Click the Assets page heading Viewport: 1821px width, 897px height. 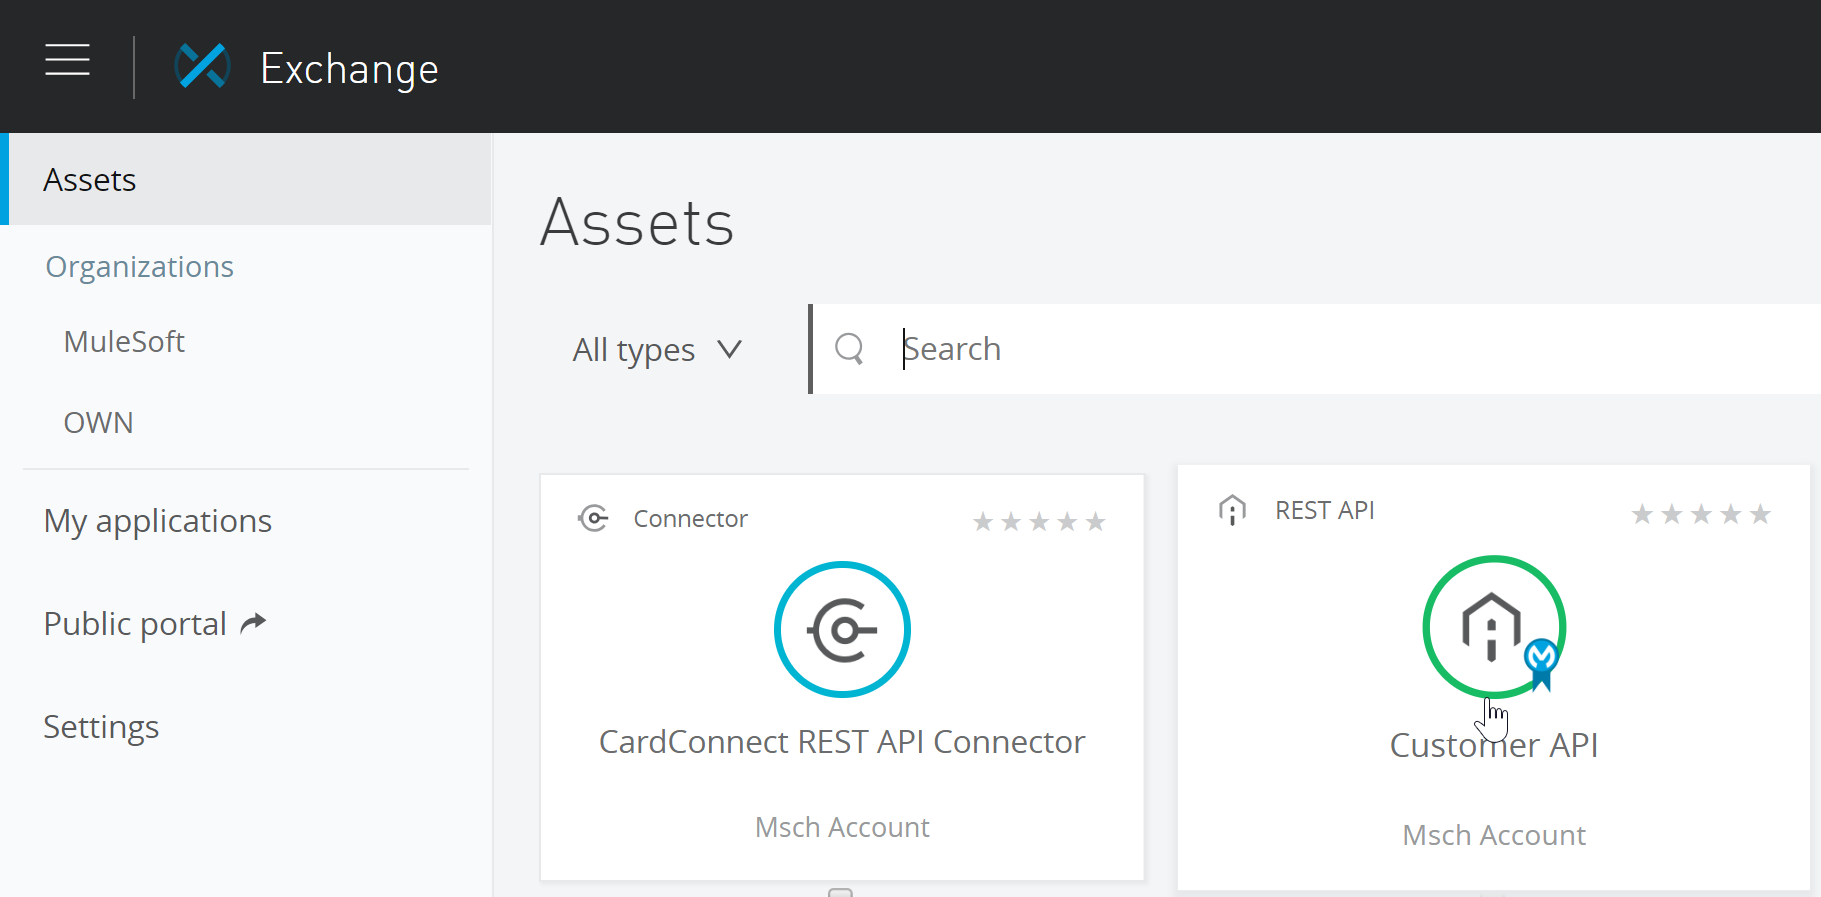[x=637, y=222]
